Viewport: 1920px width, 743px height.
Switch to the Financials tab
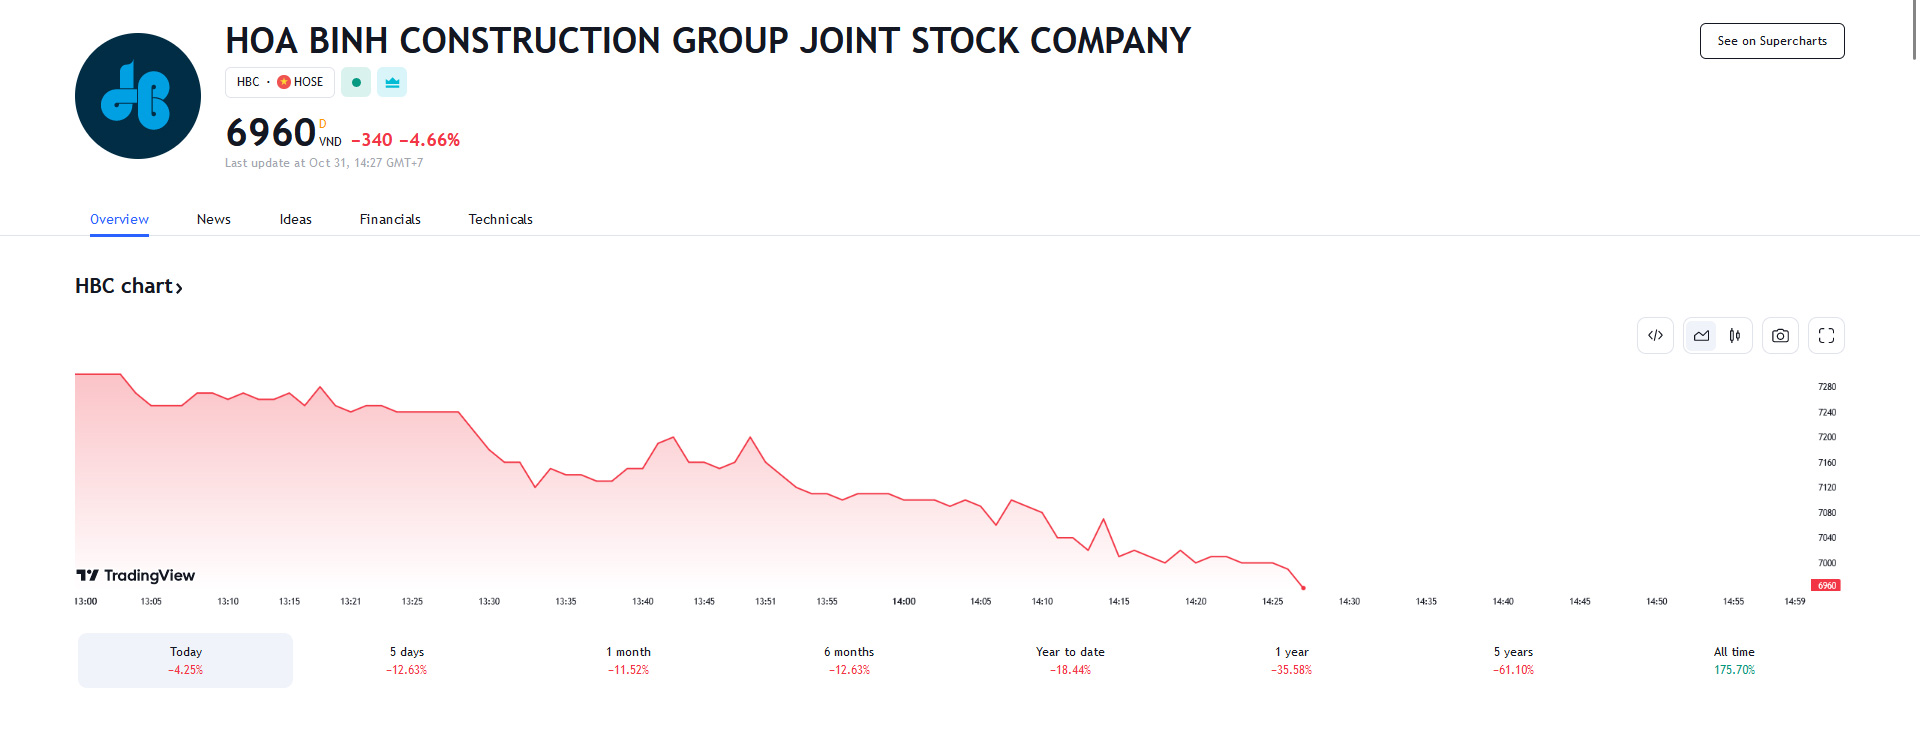point(390,219)
